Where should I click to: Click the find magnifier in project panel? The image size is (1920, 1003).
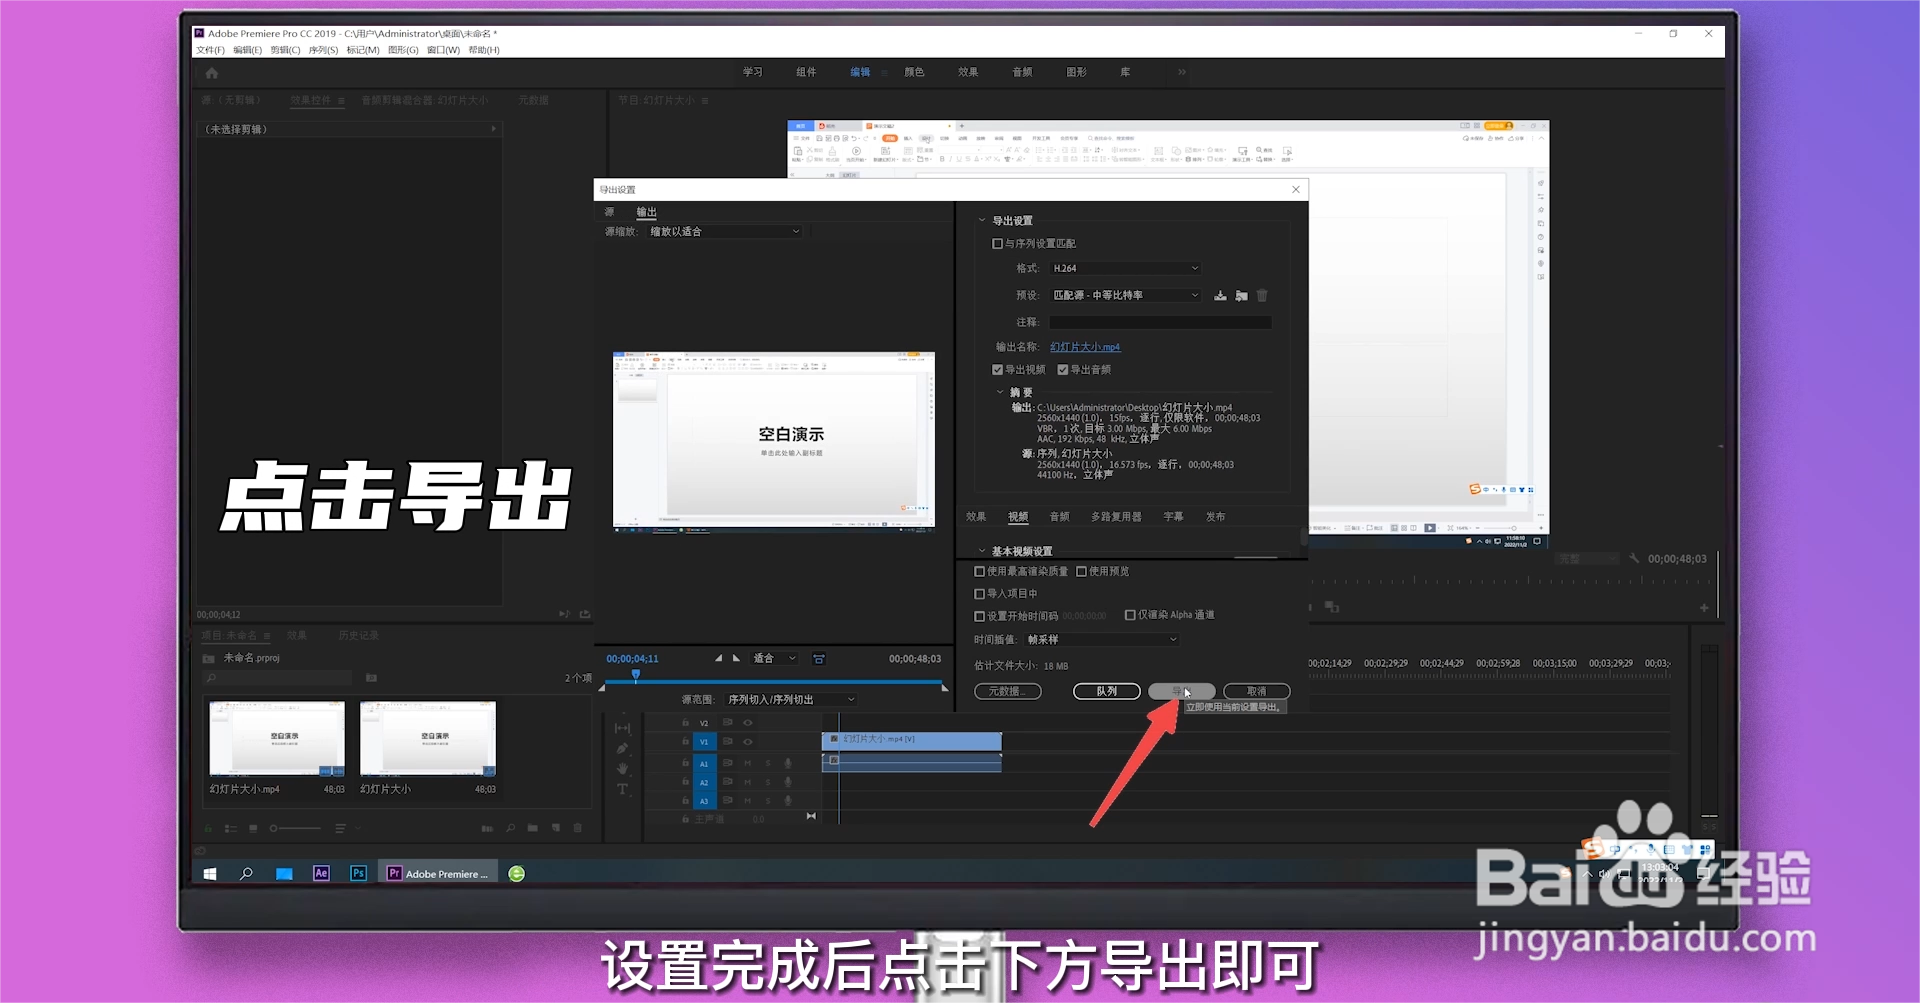[x=510, y=828]
